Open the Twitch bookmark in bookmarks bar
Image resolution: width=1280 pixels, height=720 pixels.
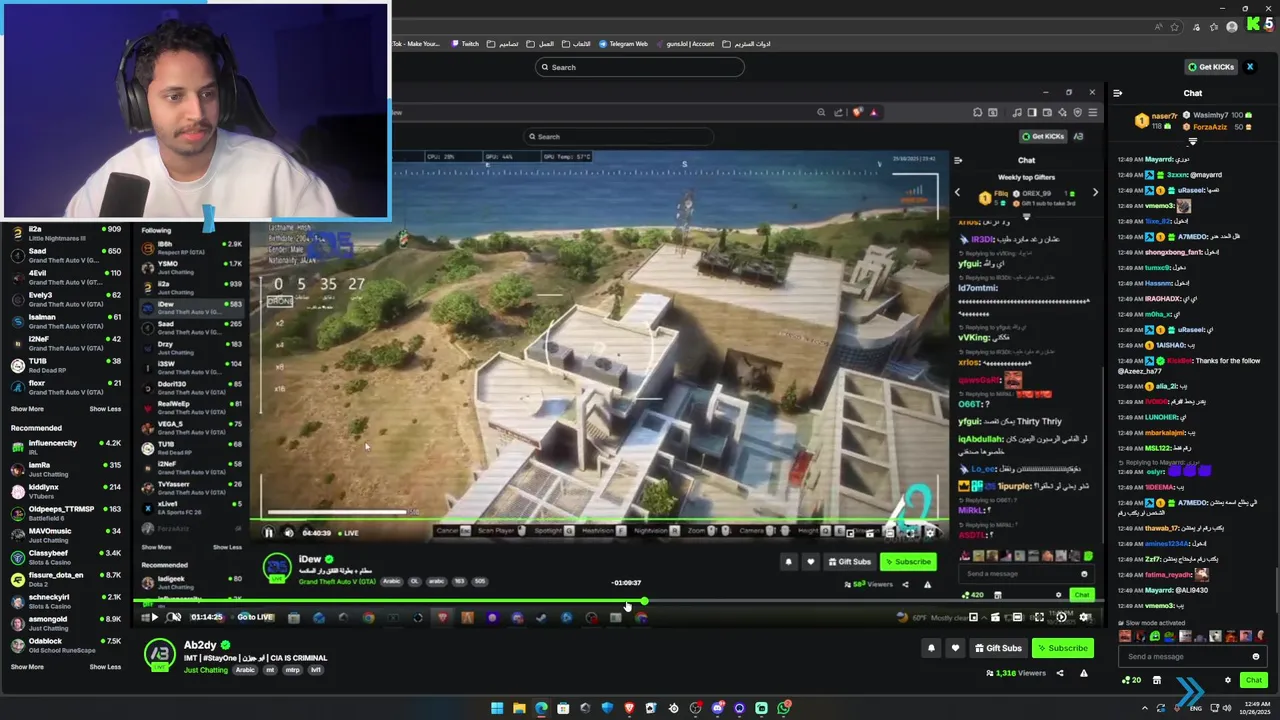[465, 44]
